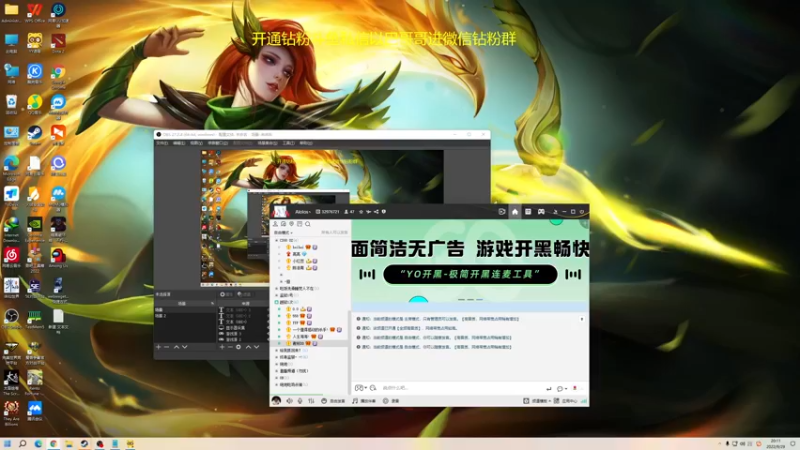Open the template list icon beside the home icon
The height and width of the screenshot is (450, 800).
click(528, 212)
